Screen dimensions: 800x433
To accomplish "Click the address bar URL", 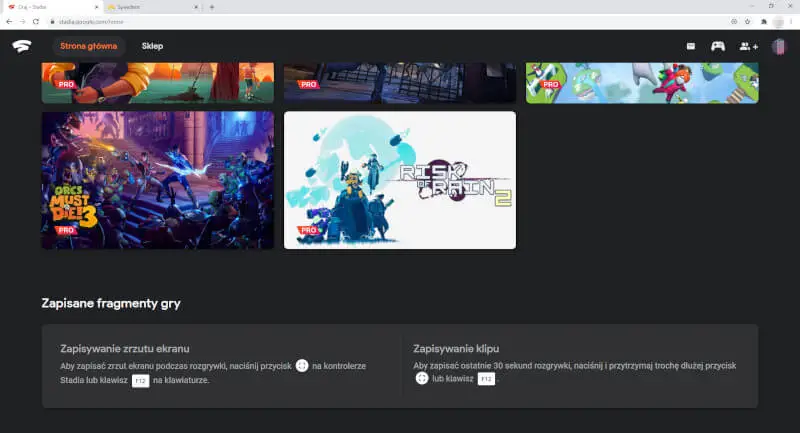I will point(91,22).
